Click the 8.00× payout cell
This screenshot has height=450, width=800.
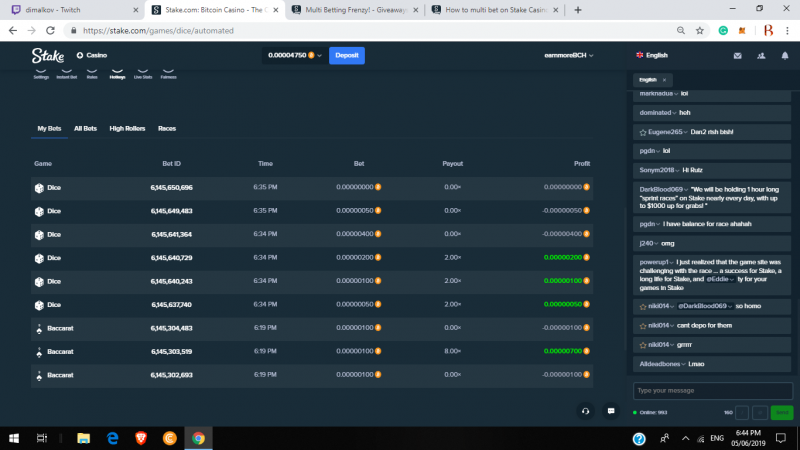click(453, 351)
